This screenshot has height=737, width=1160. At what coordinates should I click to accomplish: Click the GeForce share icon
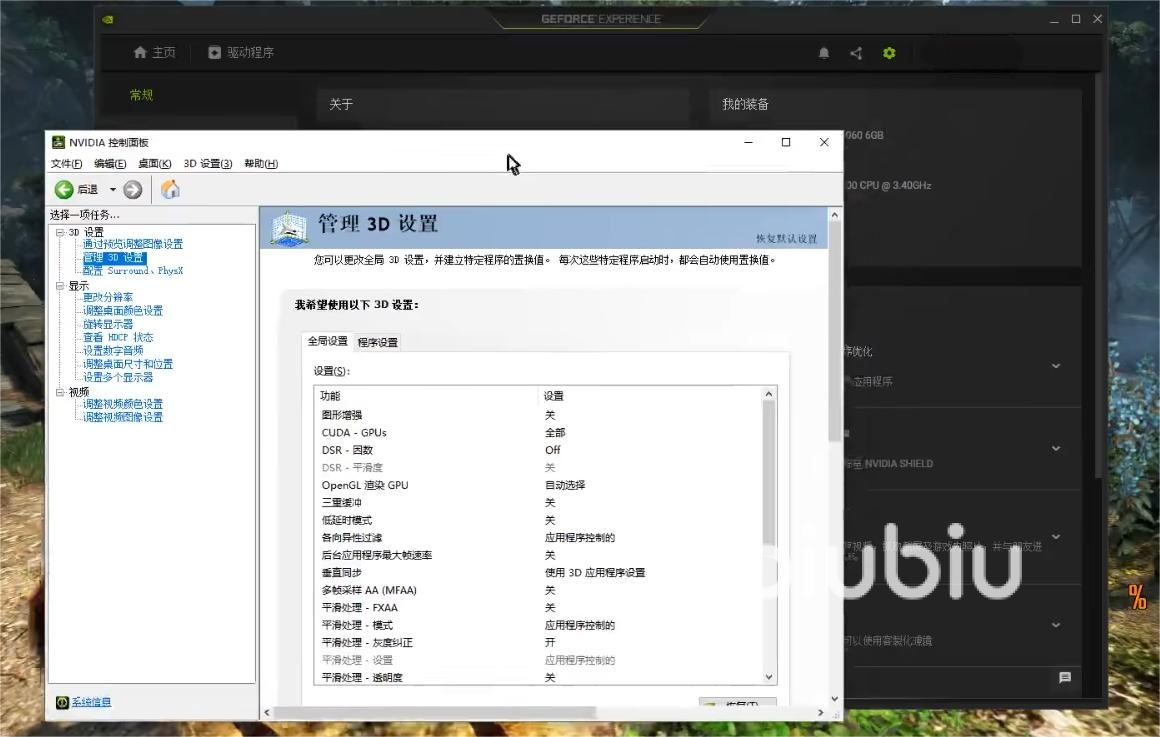pos(856,53)
